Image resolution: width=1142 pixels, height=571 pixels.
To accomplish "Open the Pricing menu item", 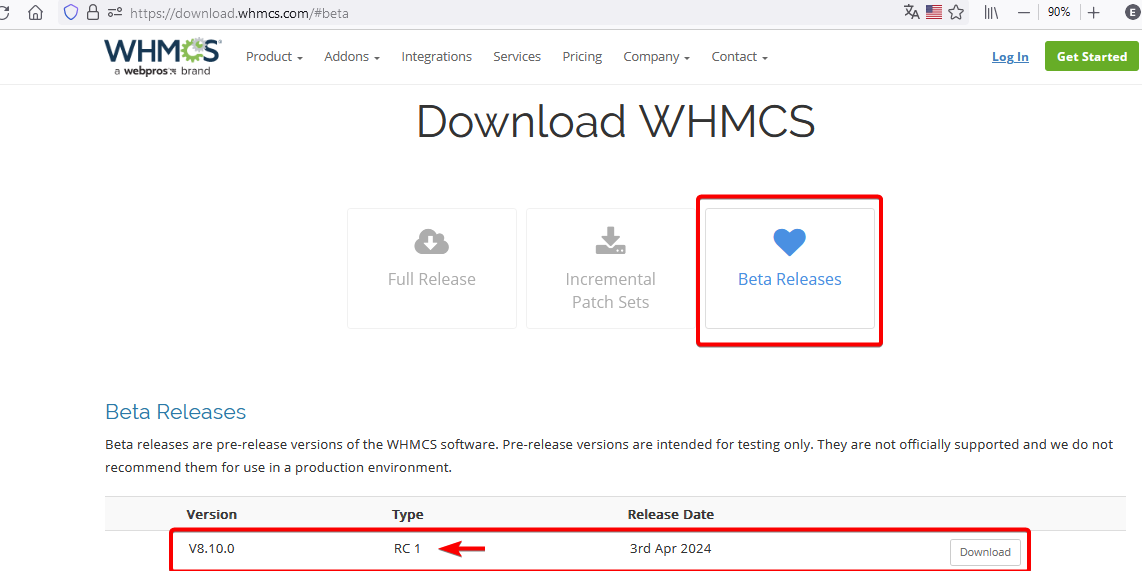I will 582,57.
